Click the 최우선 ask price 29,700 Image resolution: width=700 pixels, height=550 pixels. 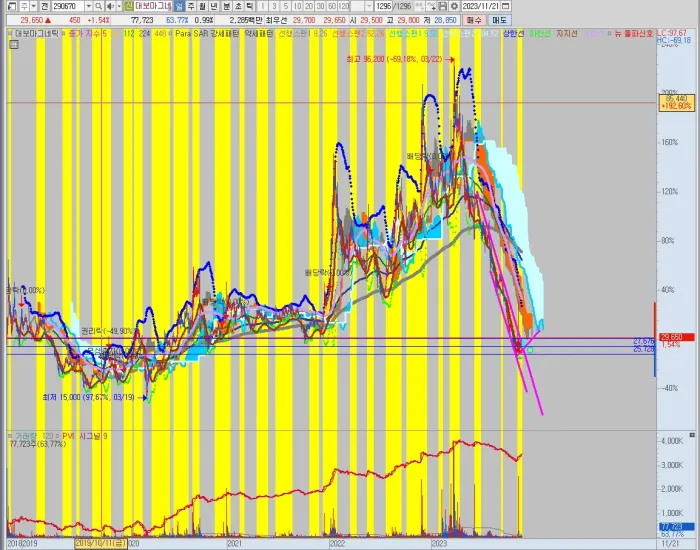coord(304,20)
